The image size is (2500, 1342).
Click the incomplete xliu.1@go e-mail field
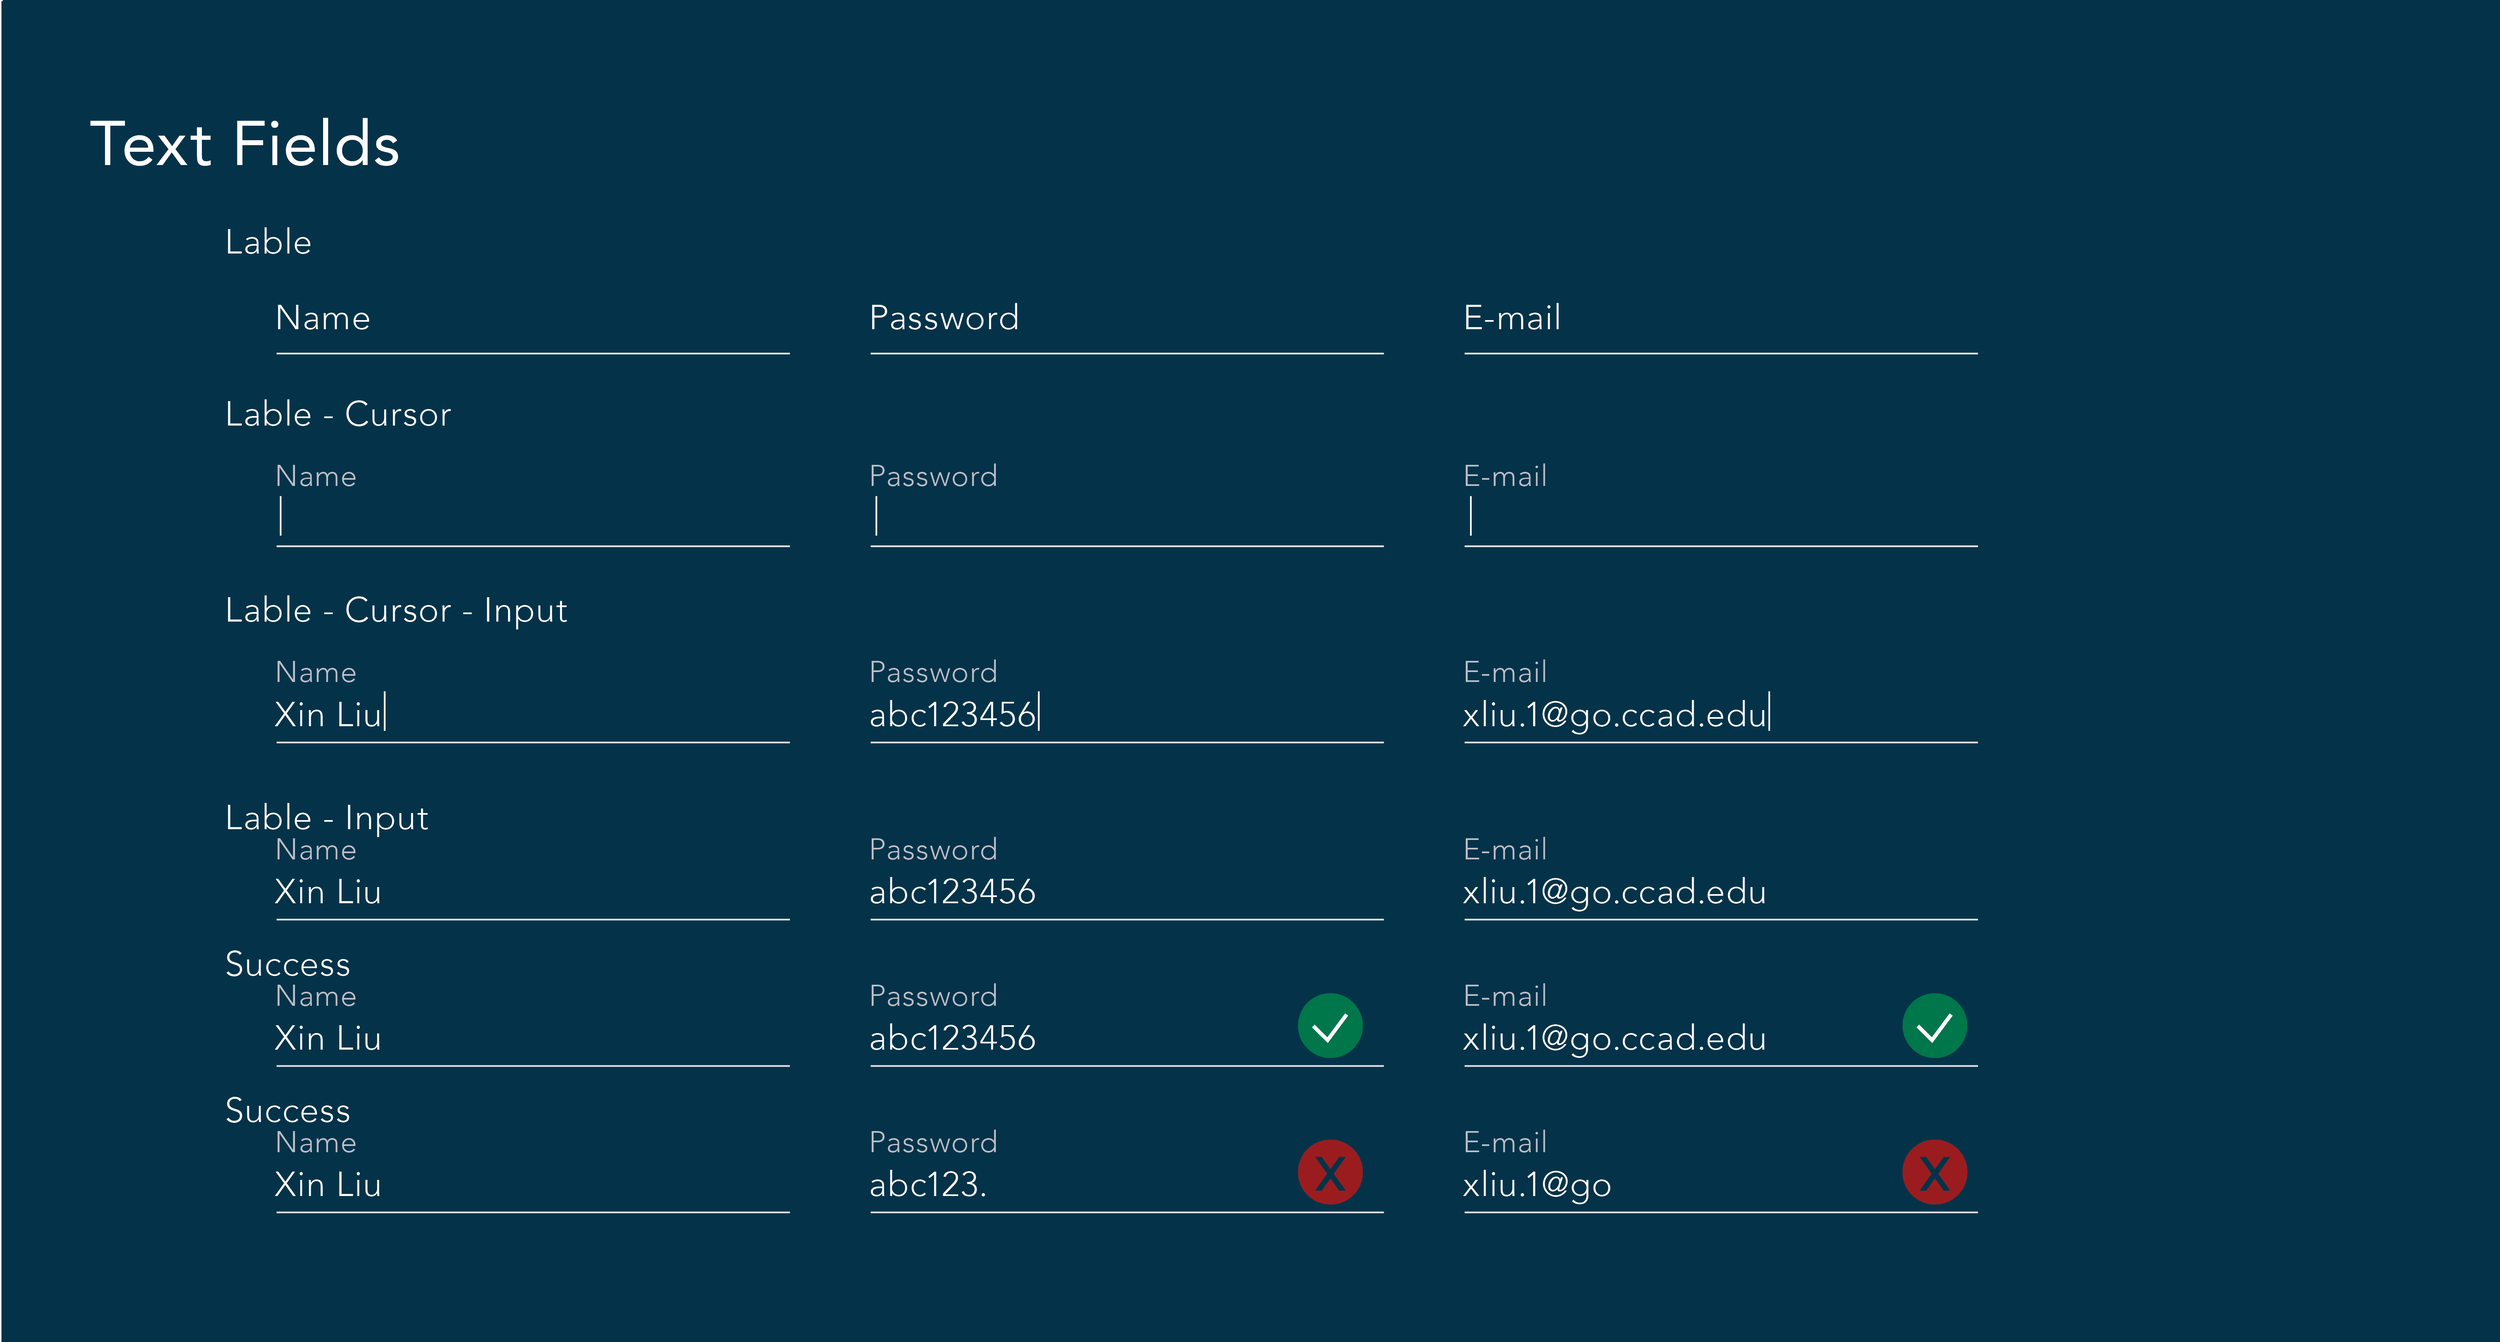[x=1720, y=1169]
